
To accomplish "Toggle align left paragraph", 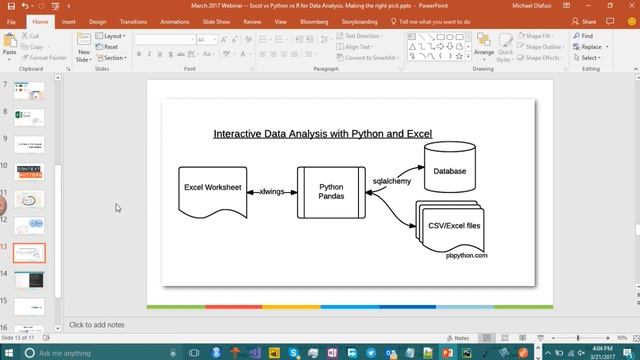I will pyautogui.click(x=262, y=54).
